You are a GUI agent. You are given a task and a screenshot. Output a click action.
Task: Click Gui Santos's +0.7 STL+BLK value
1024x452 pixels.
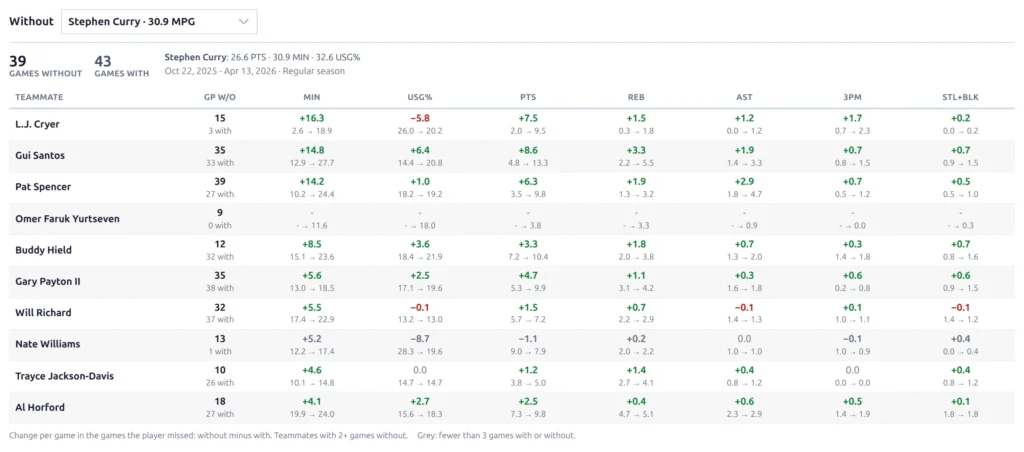(961, 150)
